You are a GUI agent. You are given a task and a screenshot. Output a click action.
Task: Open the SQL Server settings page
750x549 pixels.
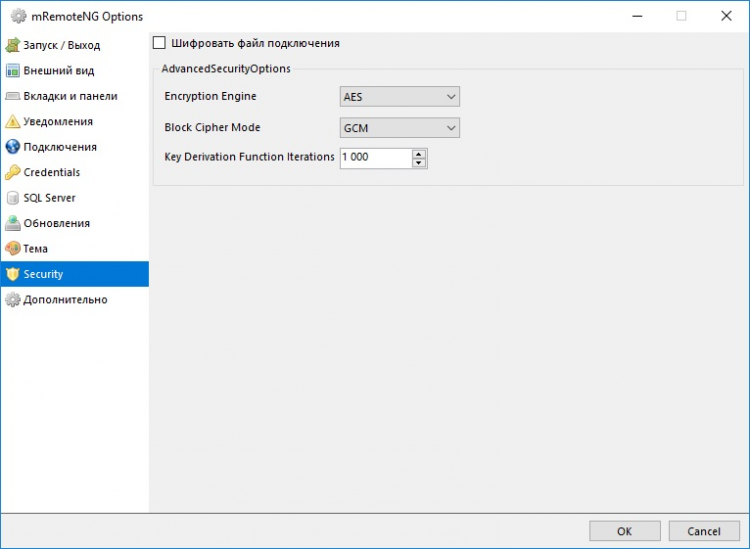[x=49, y=198]
